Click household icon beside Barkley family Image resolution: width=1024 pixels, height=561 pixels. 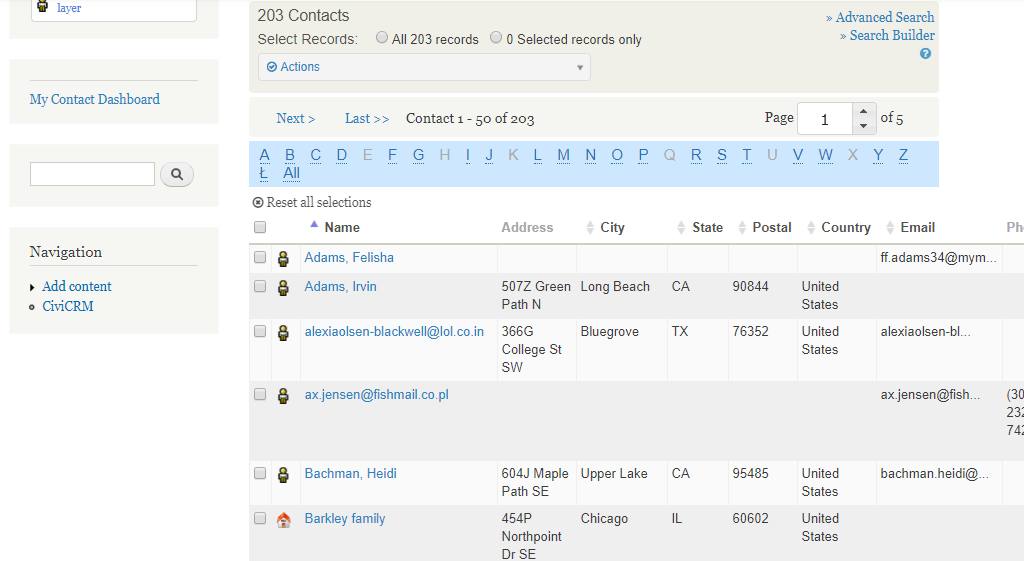coord(283,519)
